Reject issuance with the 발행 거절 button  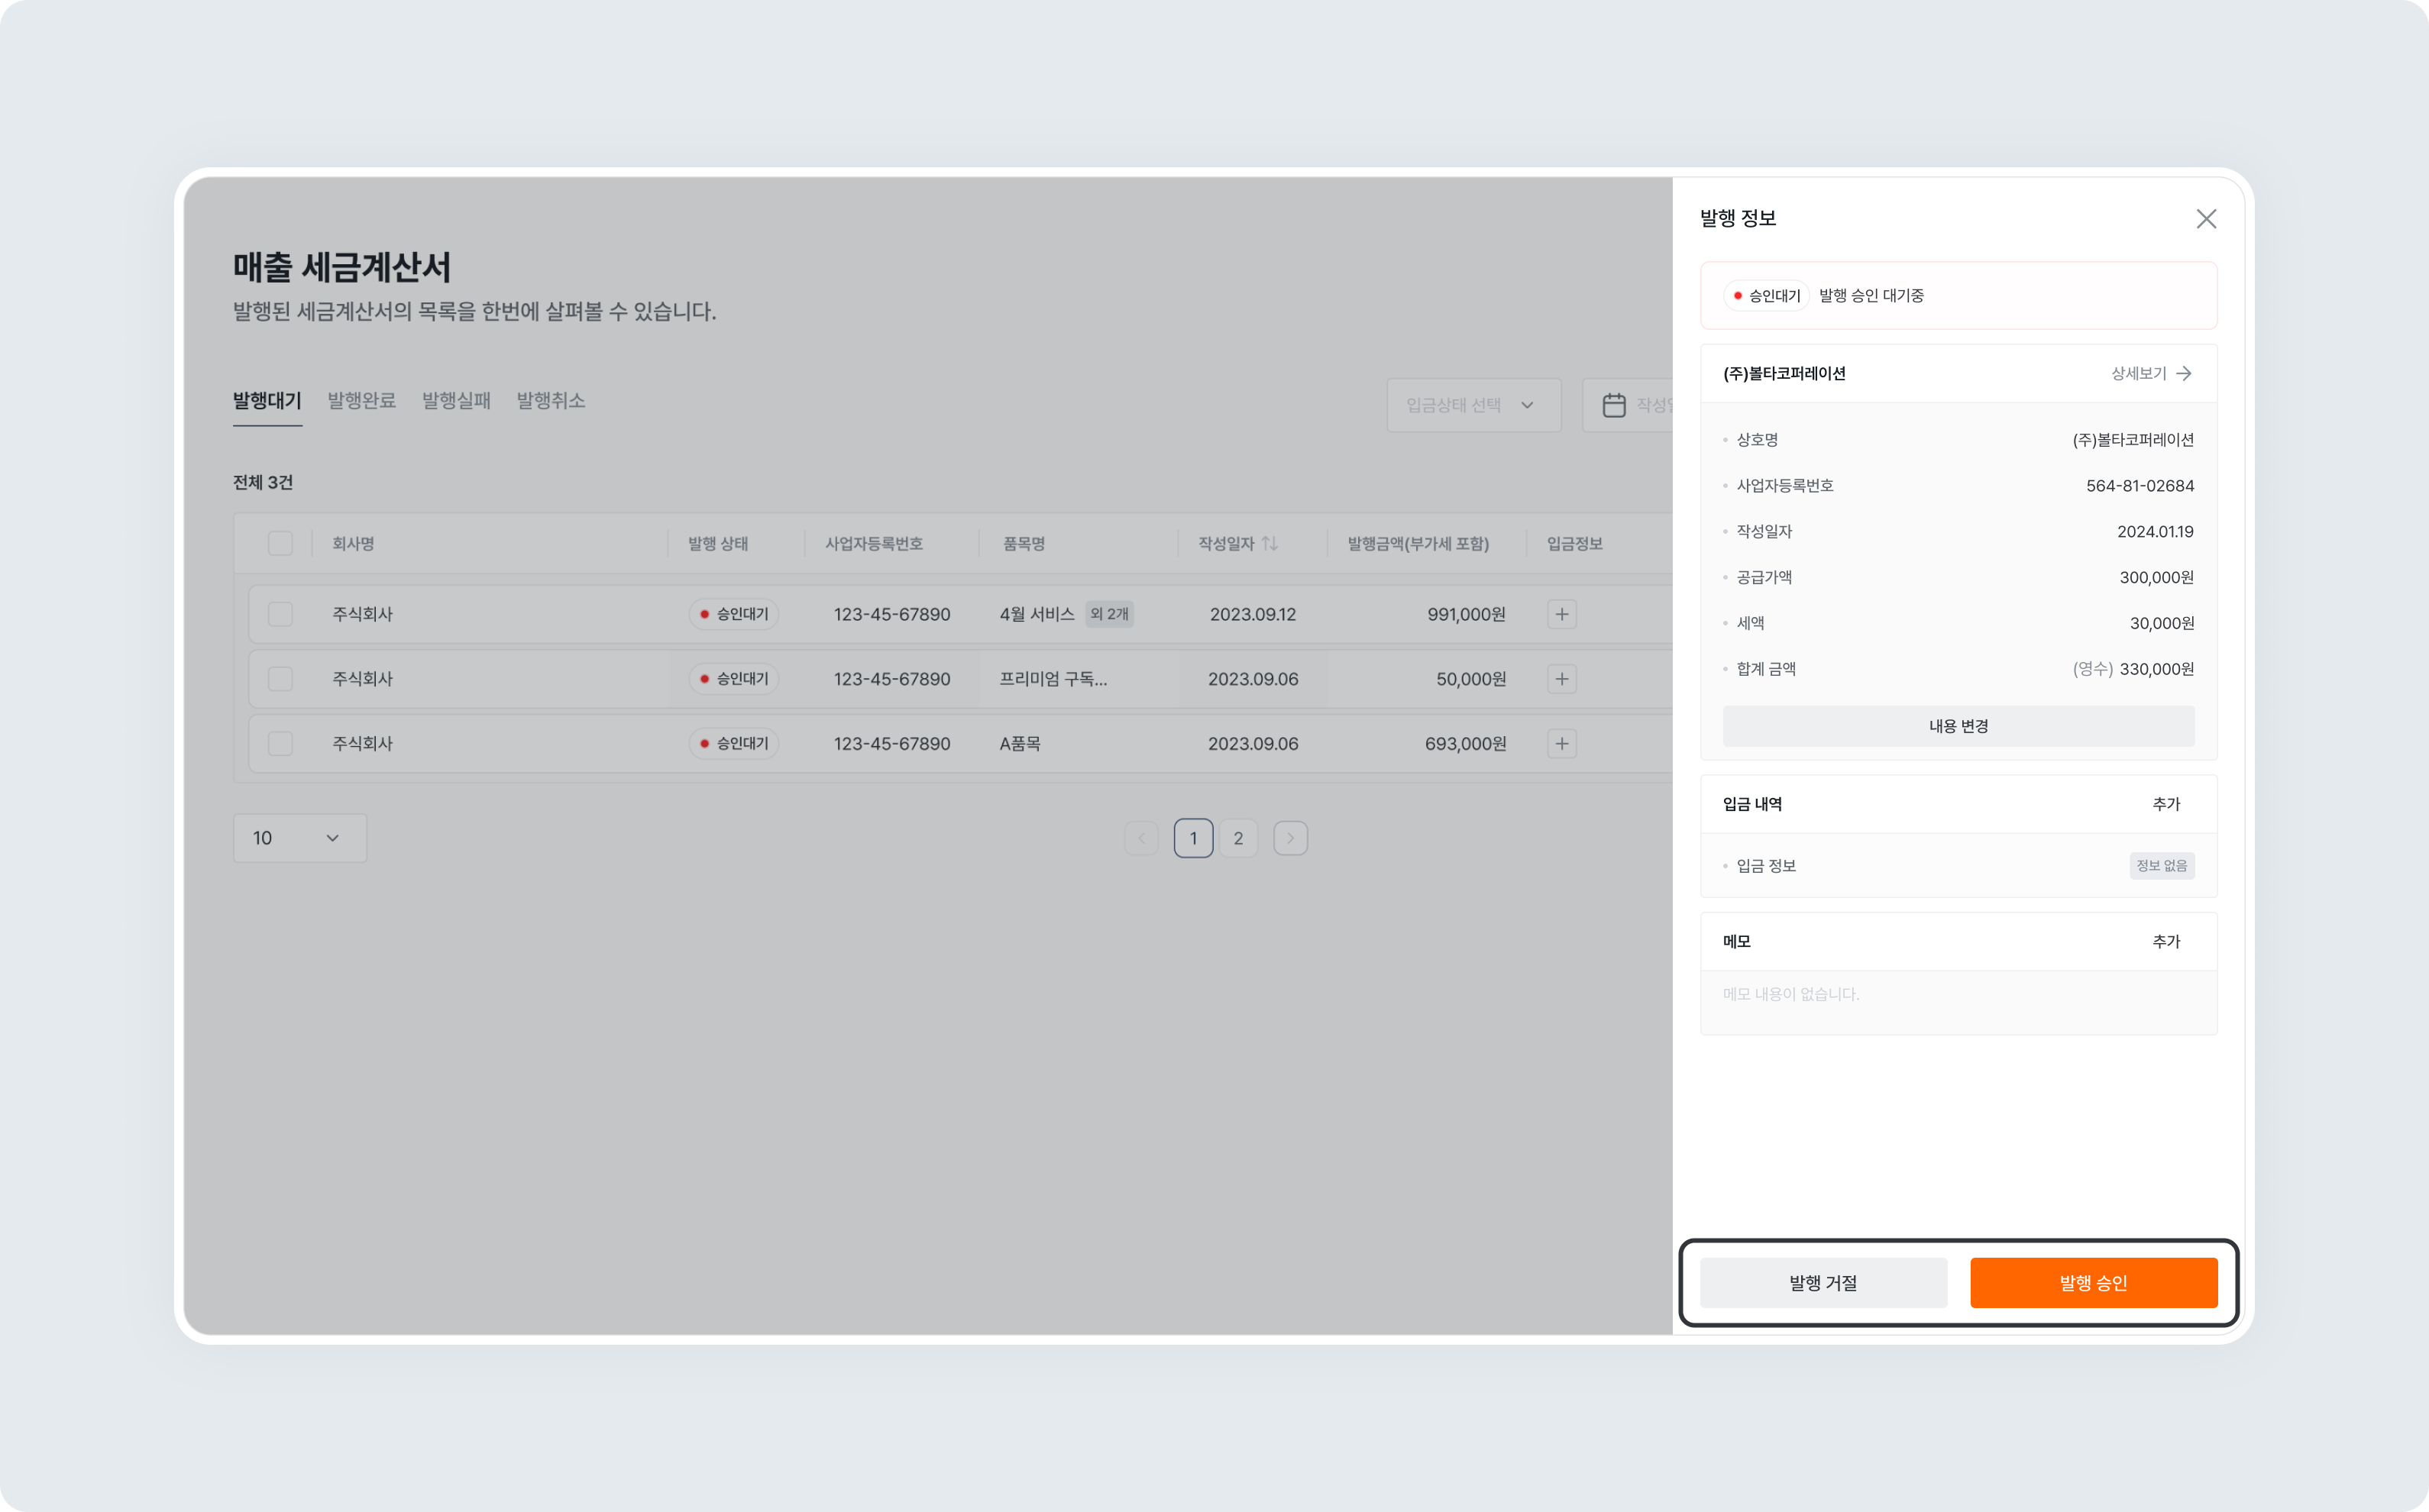click(x=1822, y=1282)
